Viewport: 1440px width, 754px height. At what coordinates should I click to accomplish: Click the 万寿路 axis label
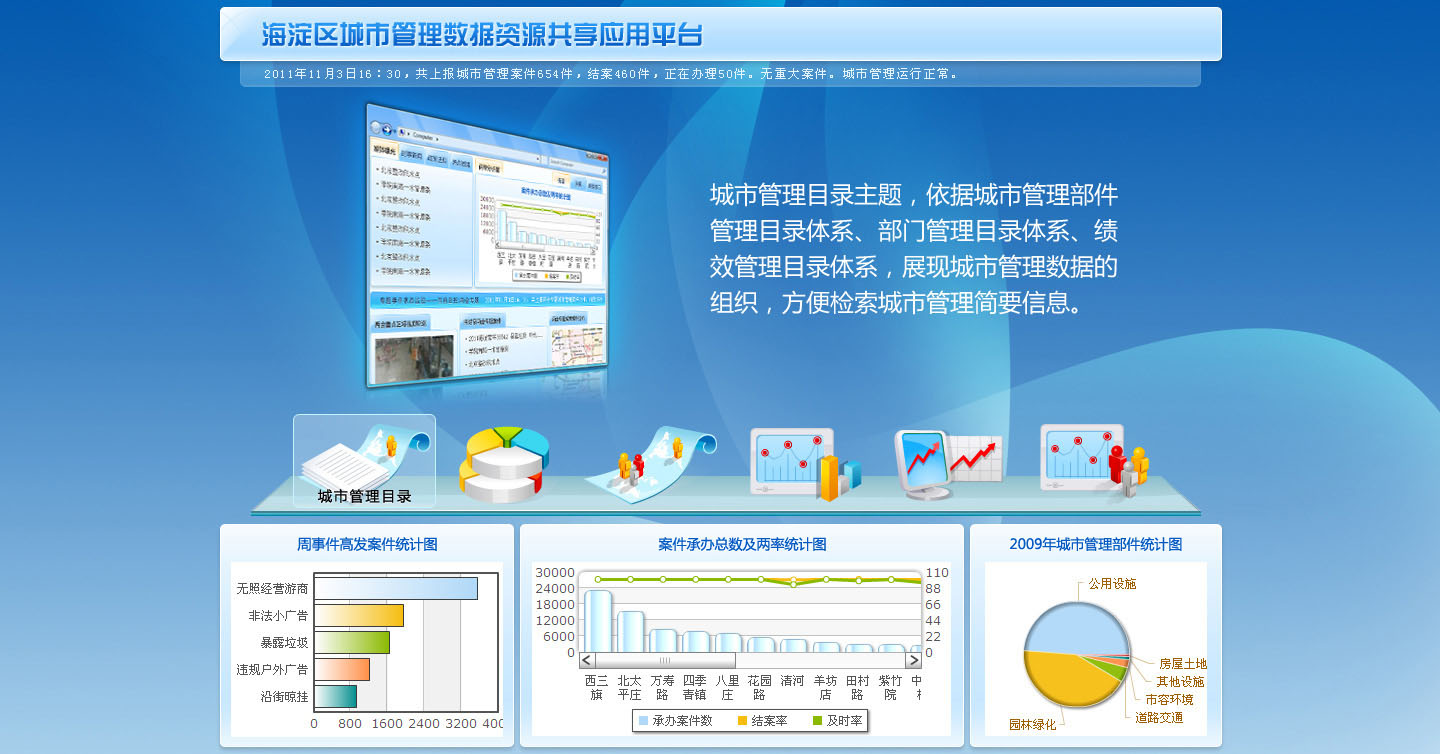click(662, 687)
